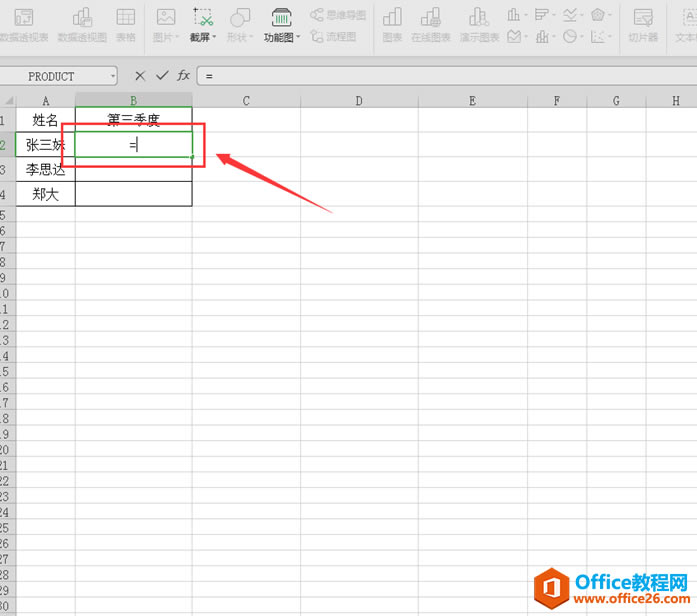This screenshot has height=616, width=697.
Task: Expand the PRODUCT name box dropdown
Action: pos(113,76)
